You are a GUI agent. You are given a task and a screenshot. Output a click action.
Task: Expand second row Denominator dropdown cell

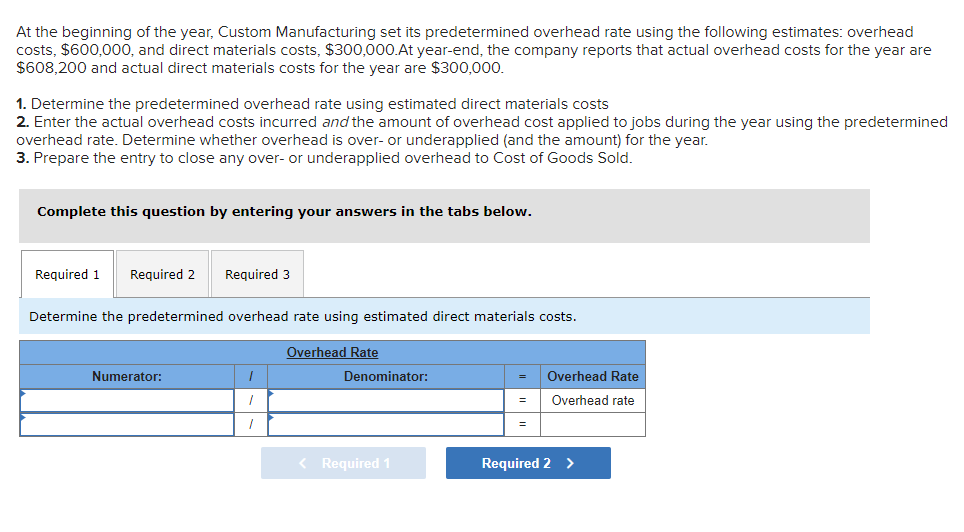(x=385, y=424)
